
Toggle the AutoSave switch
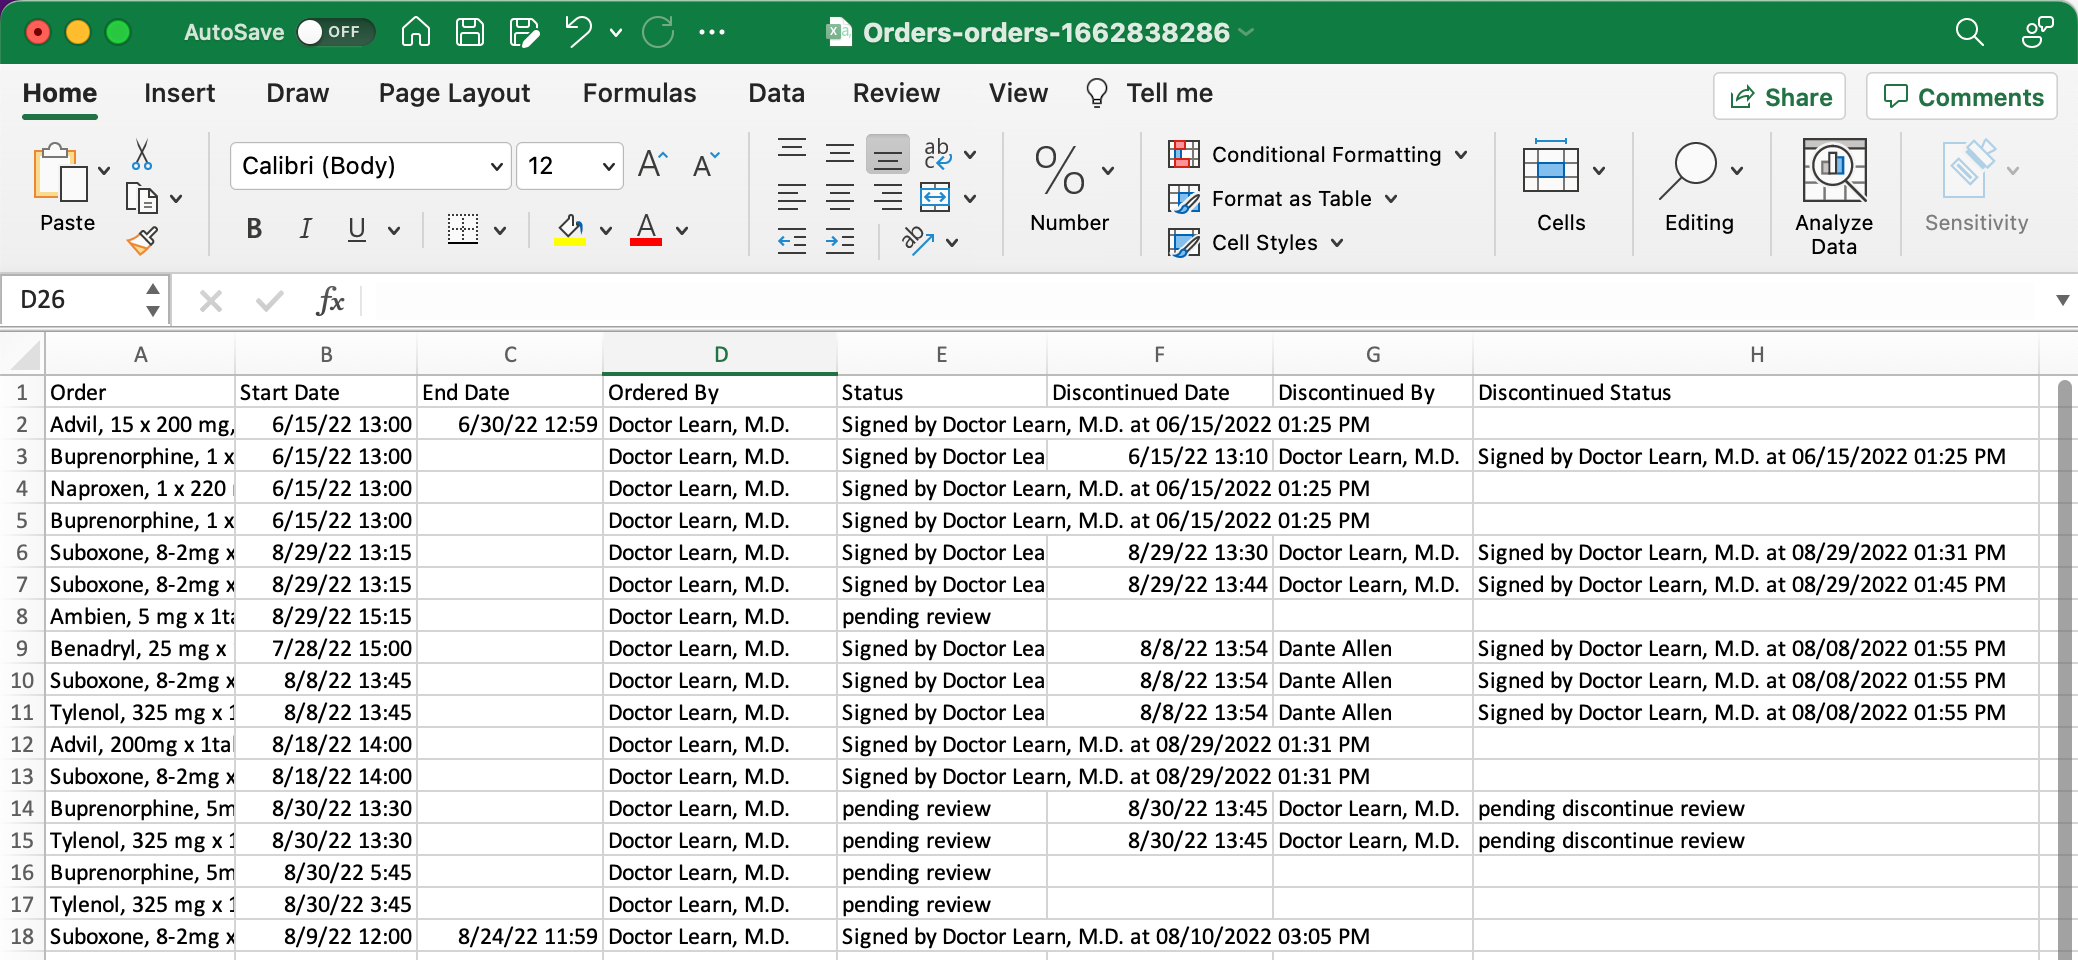click(335, 32)
